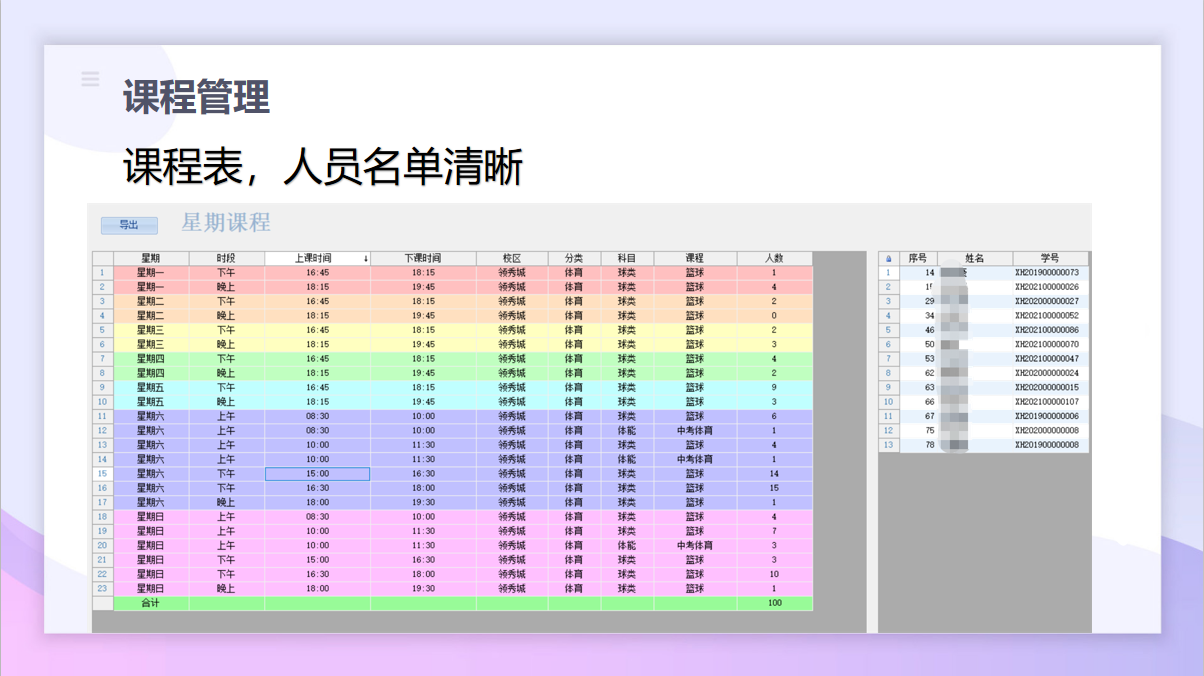
Task: Click student ID XH201900000073
Action: (x=1047, y=272)
